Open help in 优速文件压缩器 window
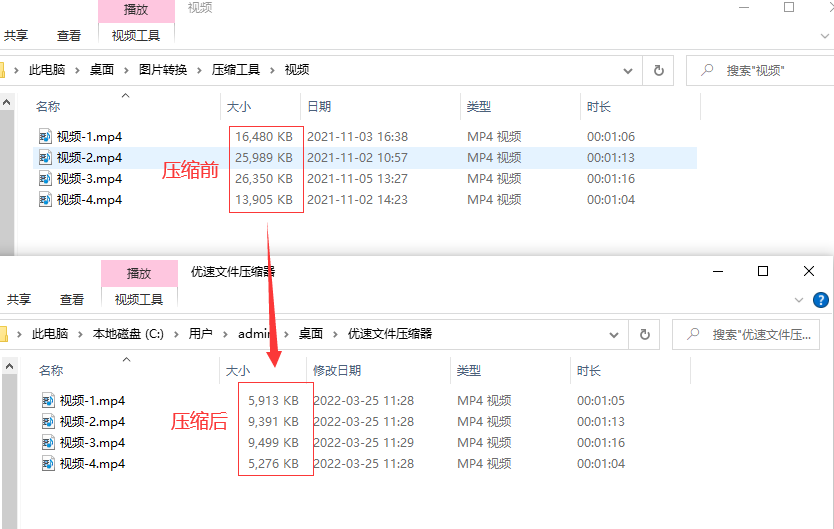 (x=821, y=300)
